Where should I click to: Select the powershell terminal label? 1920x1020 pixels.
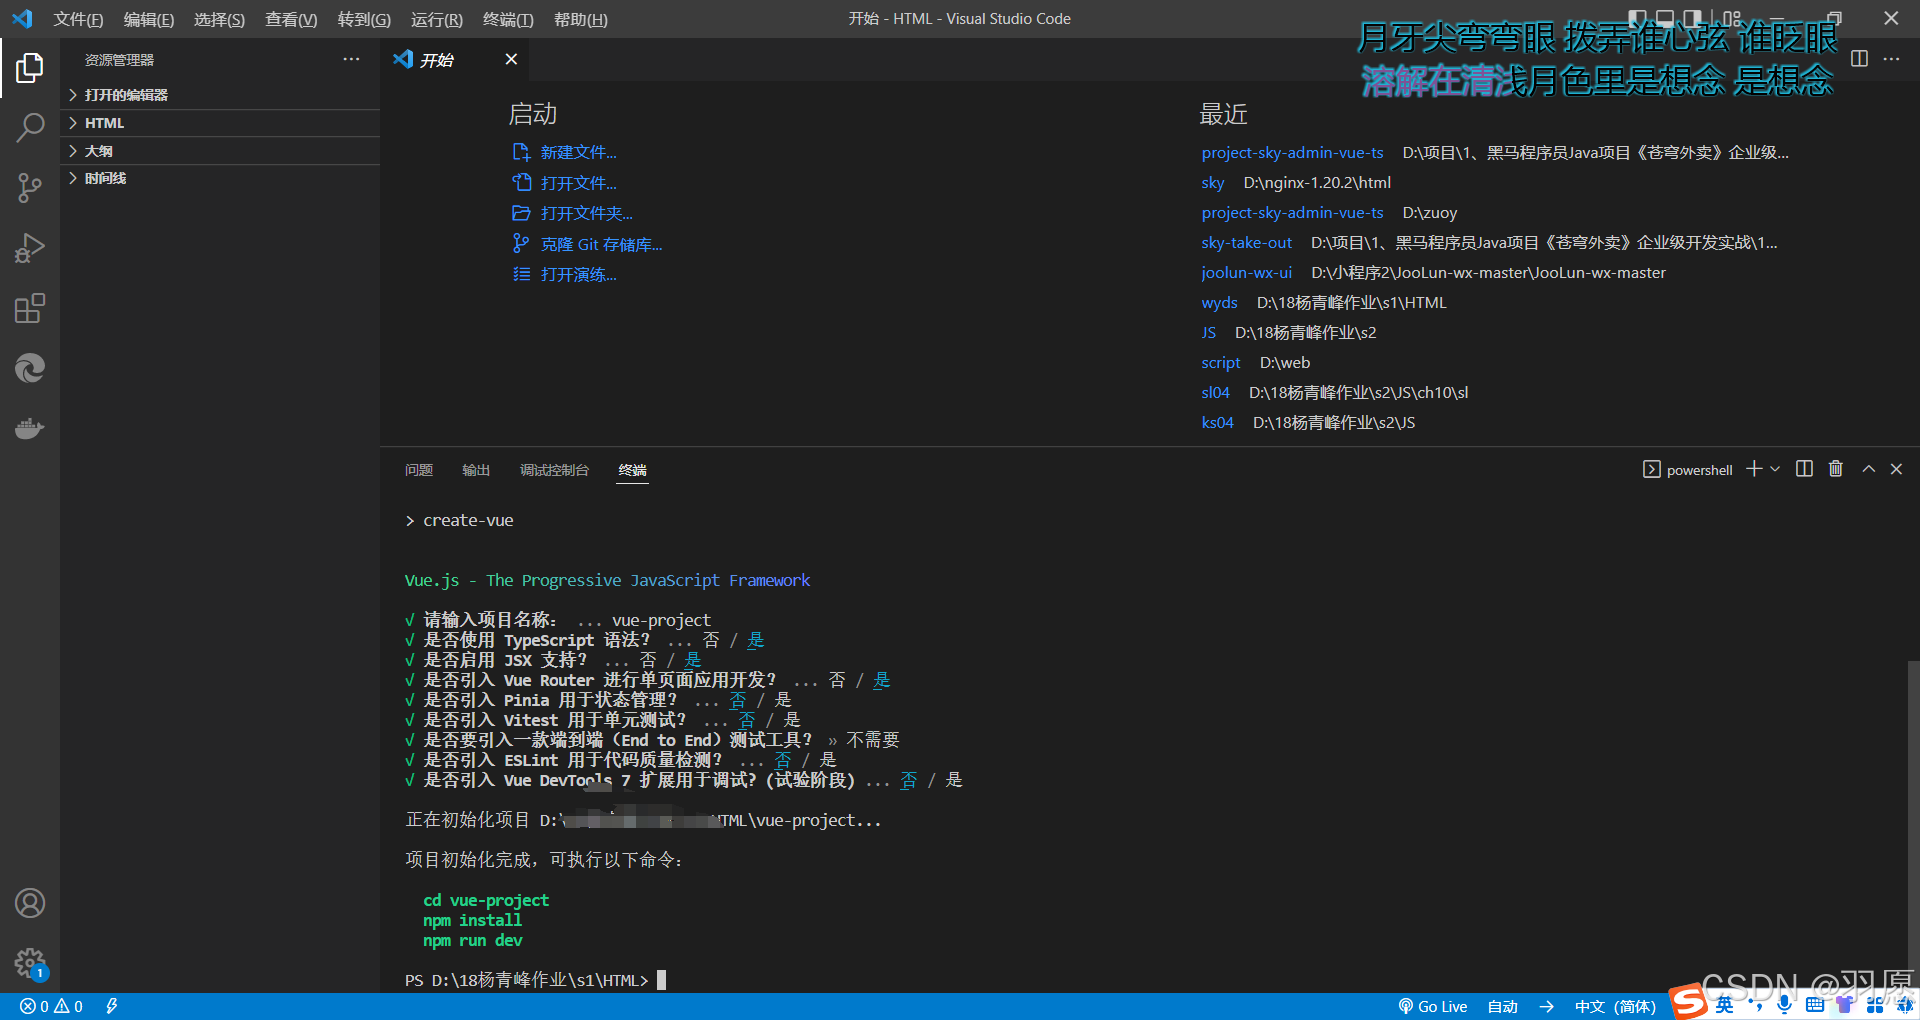tap(1688, 470)
